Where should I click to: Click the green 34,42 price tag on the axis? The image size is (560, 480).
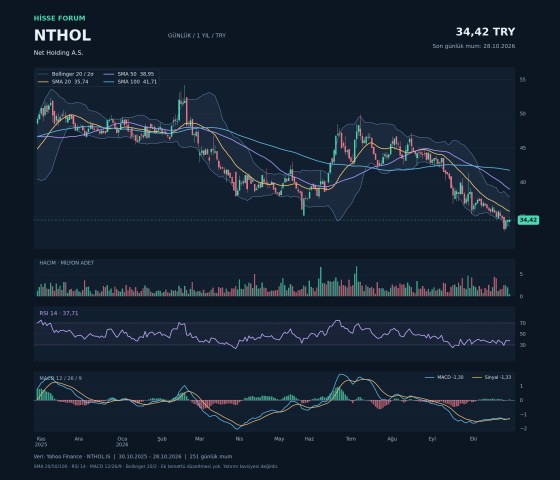point(528,220)
